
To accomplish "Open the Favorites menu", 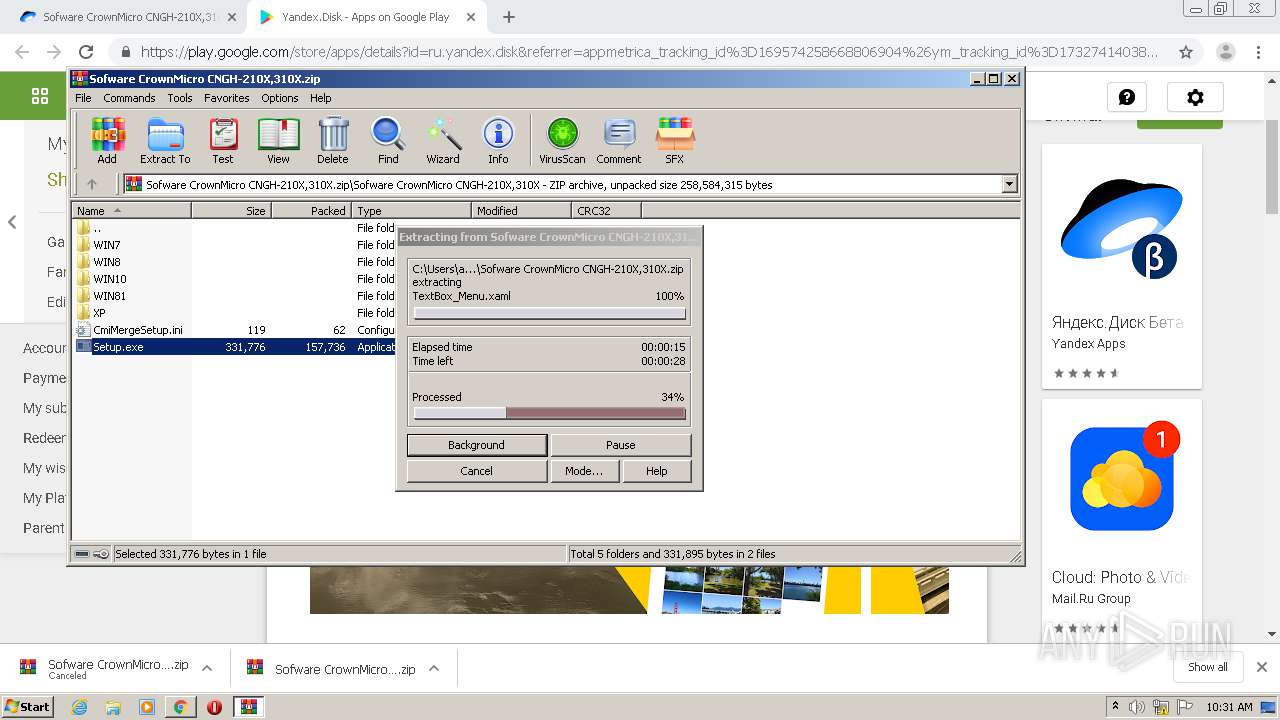I will click(227, 98).
